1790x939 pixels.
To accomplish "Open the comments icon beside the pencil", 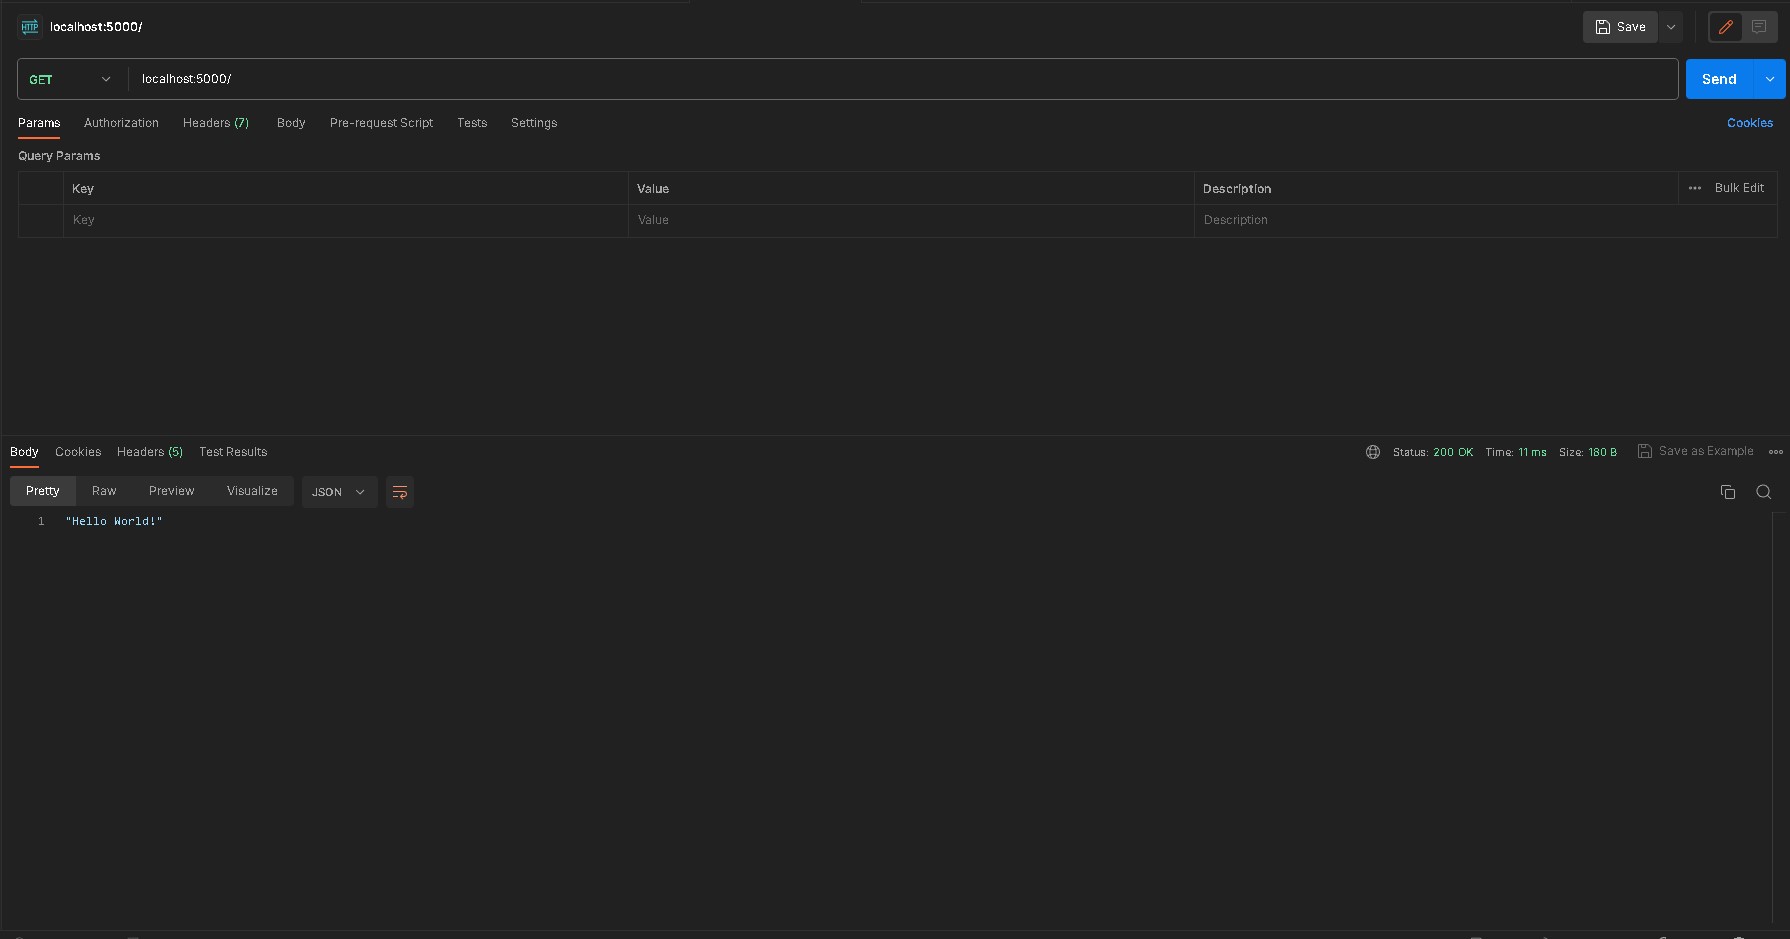I will tap(1759, 27).
